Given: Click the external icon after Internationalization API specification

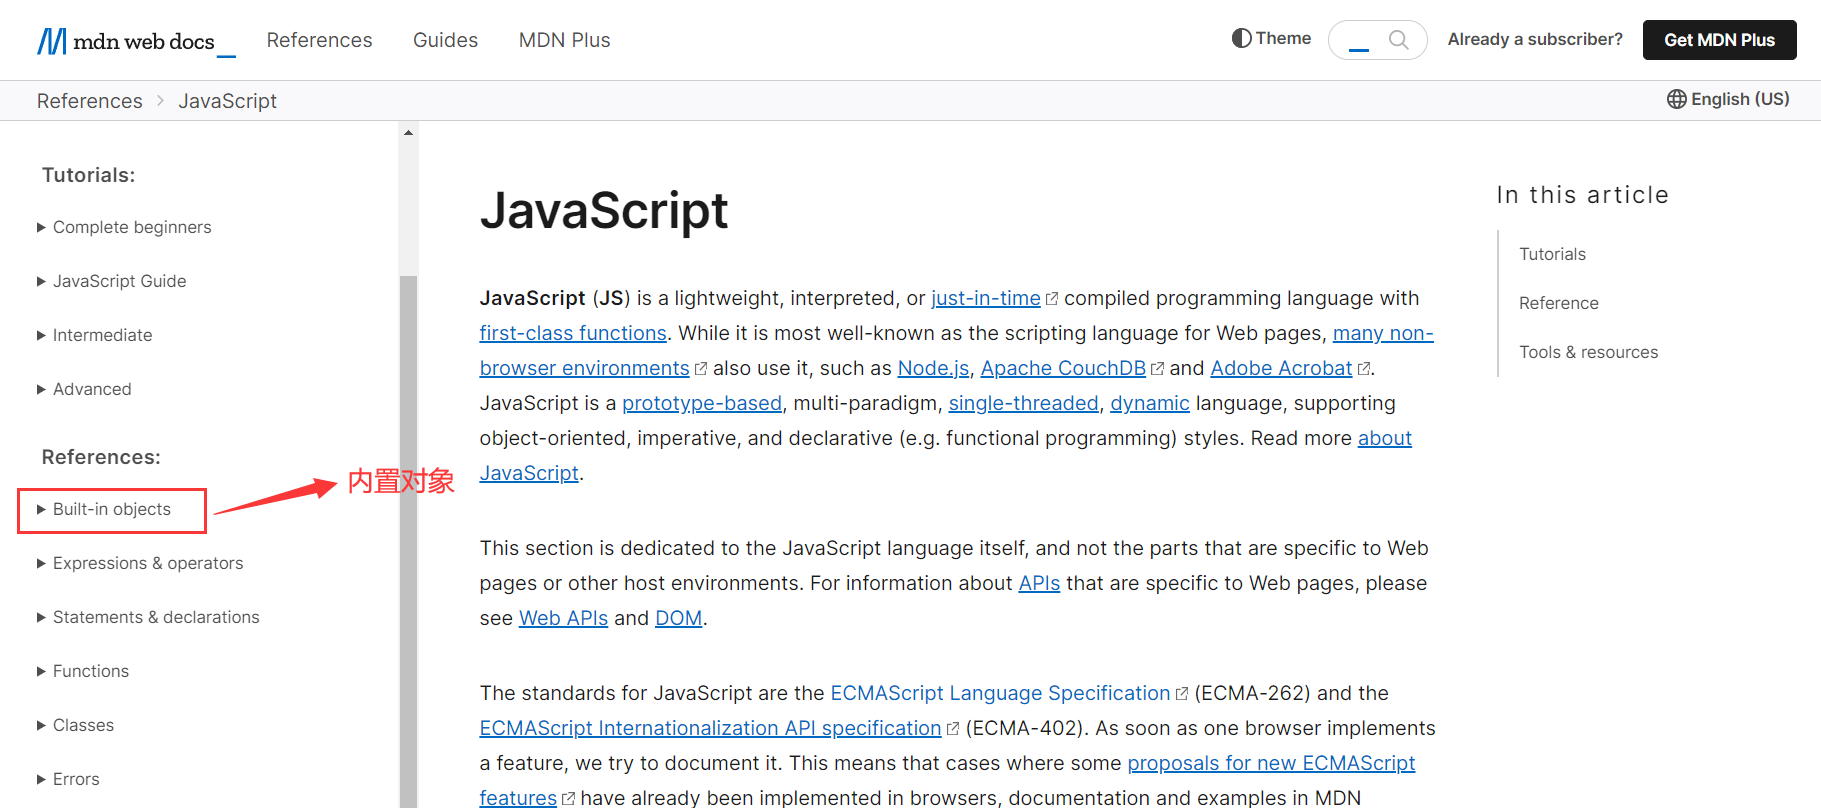Looking at the screenshot, I should click(x=952, y=729).
